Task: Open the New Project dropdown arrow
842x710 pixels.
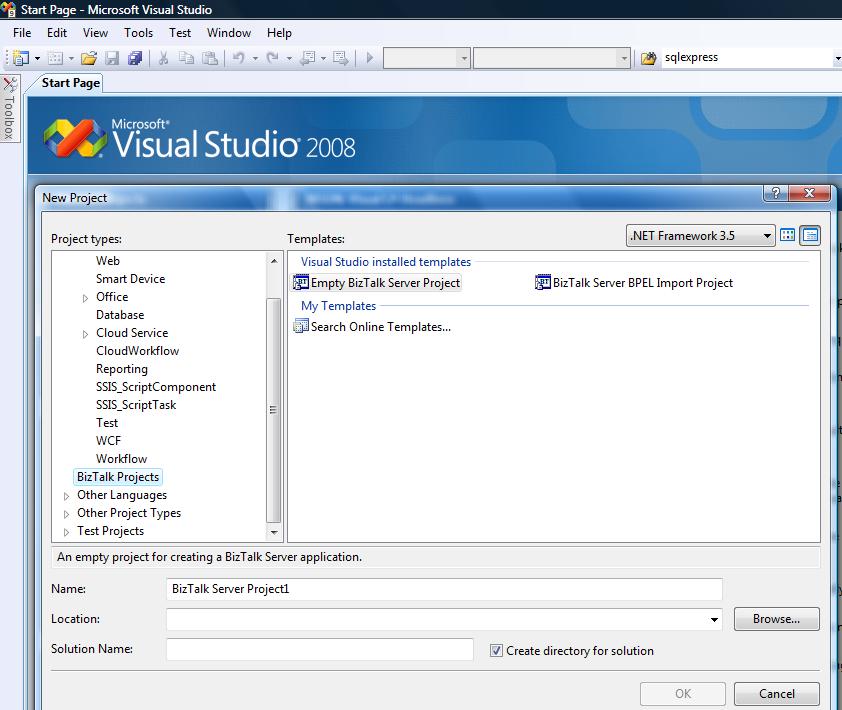Action: pos(37,58)
